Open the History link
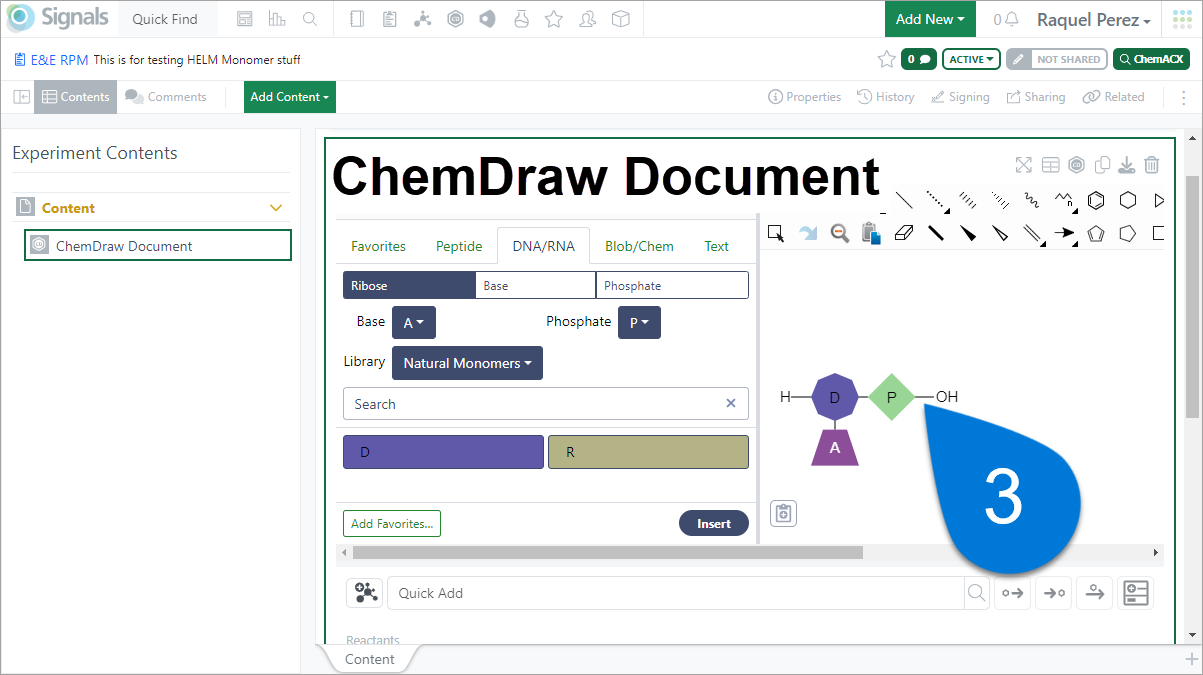The image size is (1203, 675). coord(886,97)
